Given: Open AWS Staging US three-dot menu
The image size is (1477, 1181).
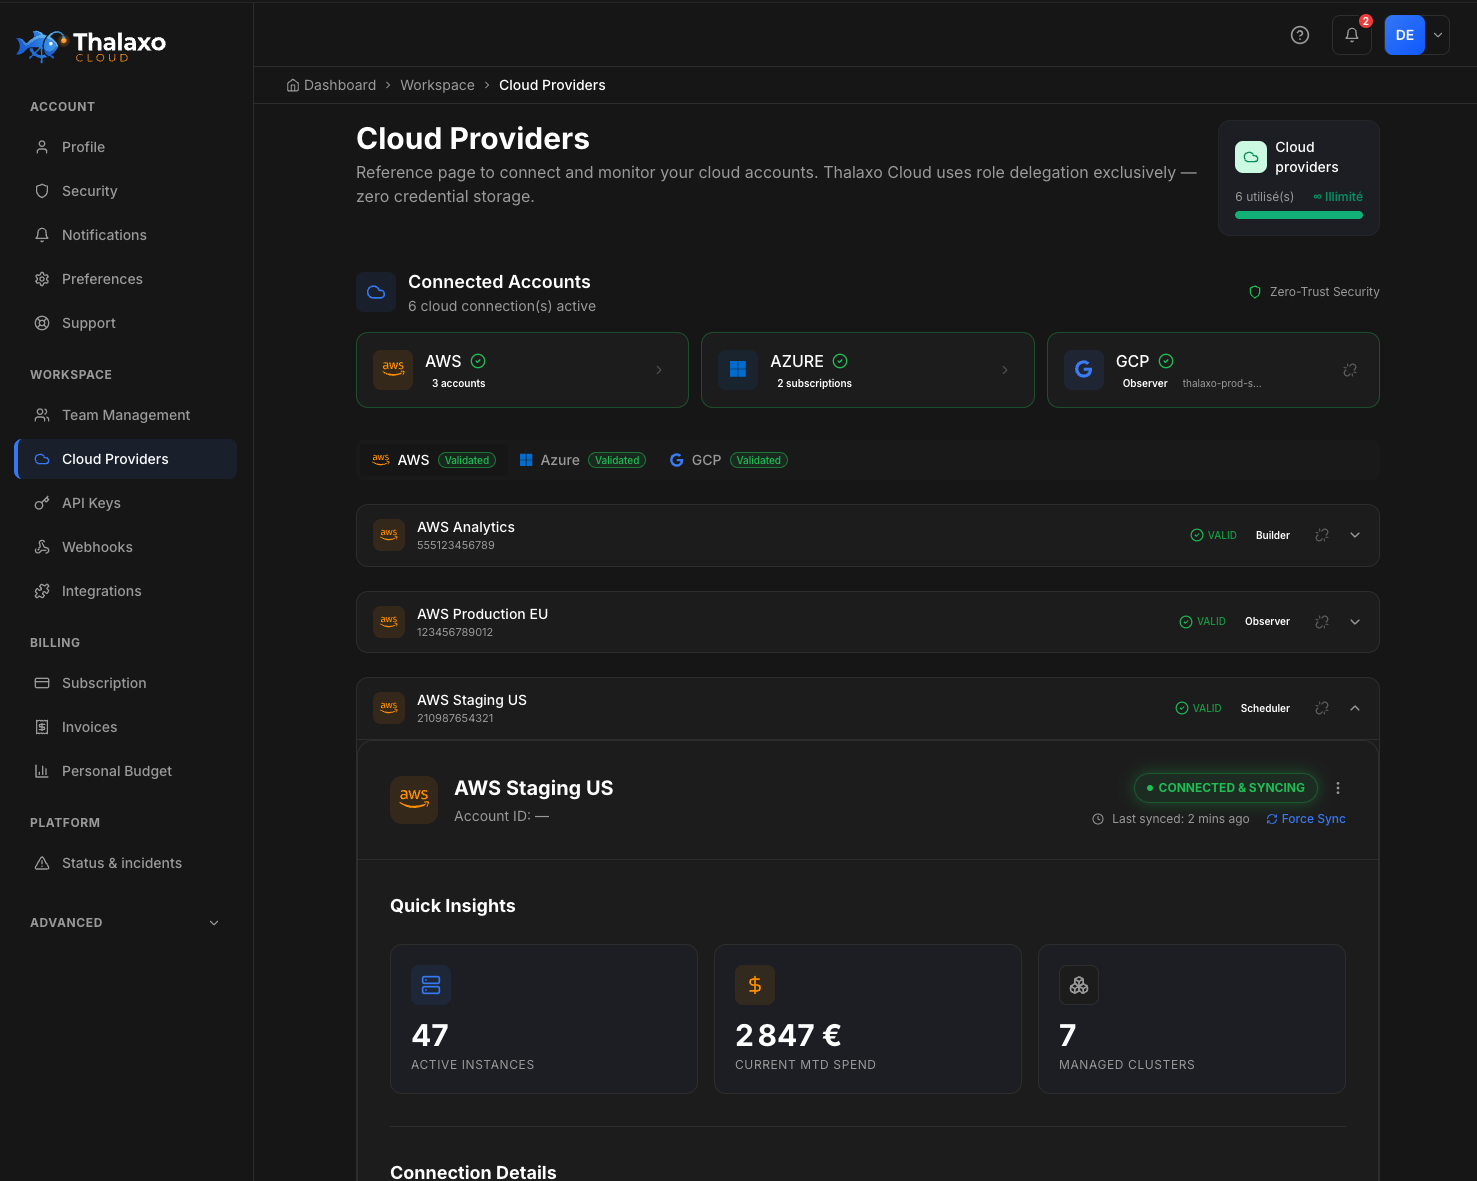Looking at the screenshot, I should 1338,788.
